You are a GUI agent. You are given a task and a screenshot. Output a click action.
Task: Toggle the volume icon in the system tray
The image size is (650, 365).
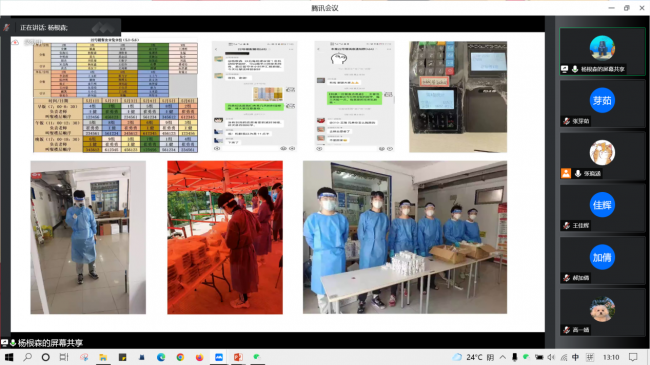(551, 357)
